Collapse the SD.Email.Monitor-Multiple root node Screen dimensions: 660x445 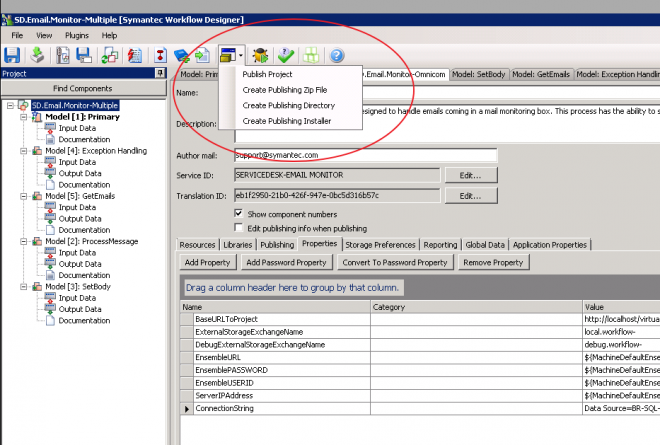click(x=10, y=105)
